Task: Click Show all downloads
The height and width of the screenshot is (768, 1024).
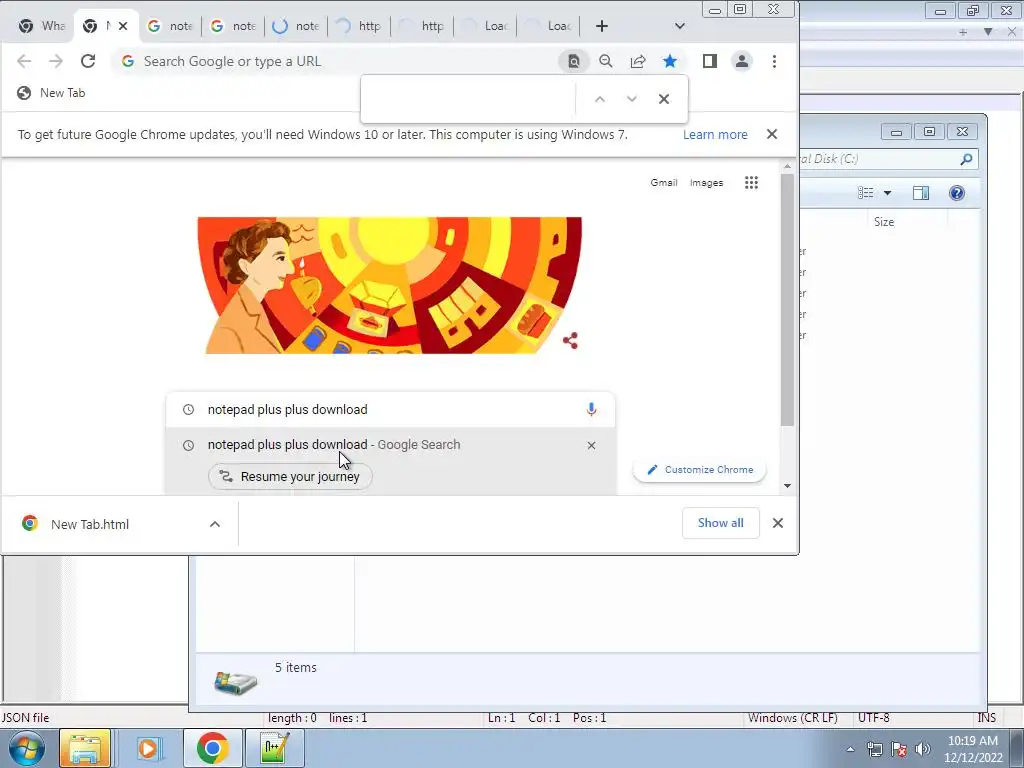Action: 720,523
